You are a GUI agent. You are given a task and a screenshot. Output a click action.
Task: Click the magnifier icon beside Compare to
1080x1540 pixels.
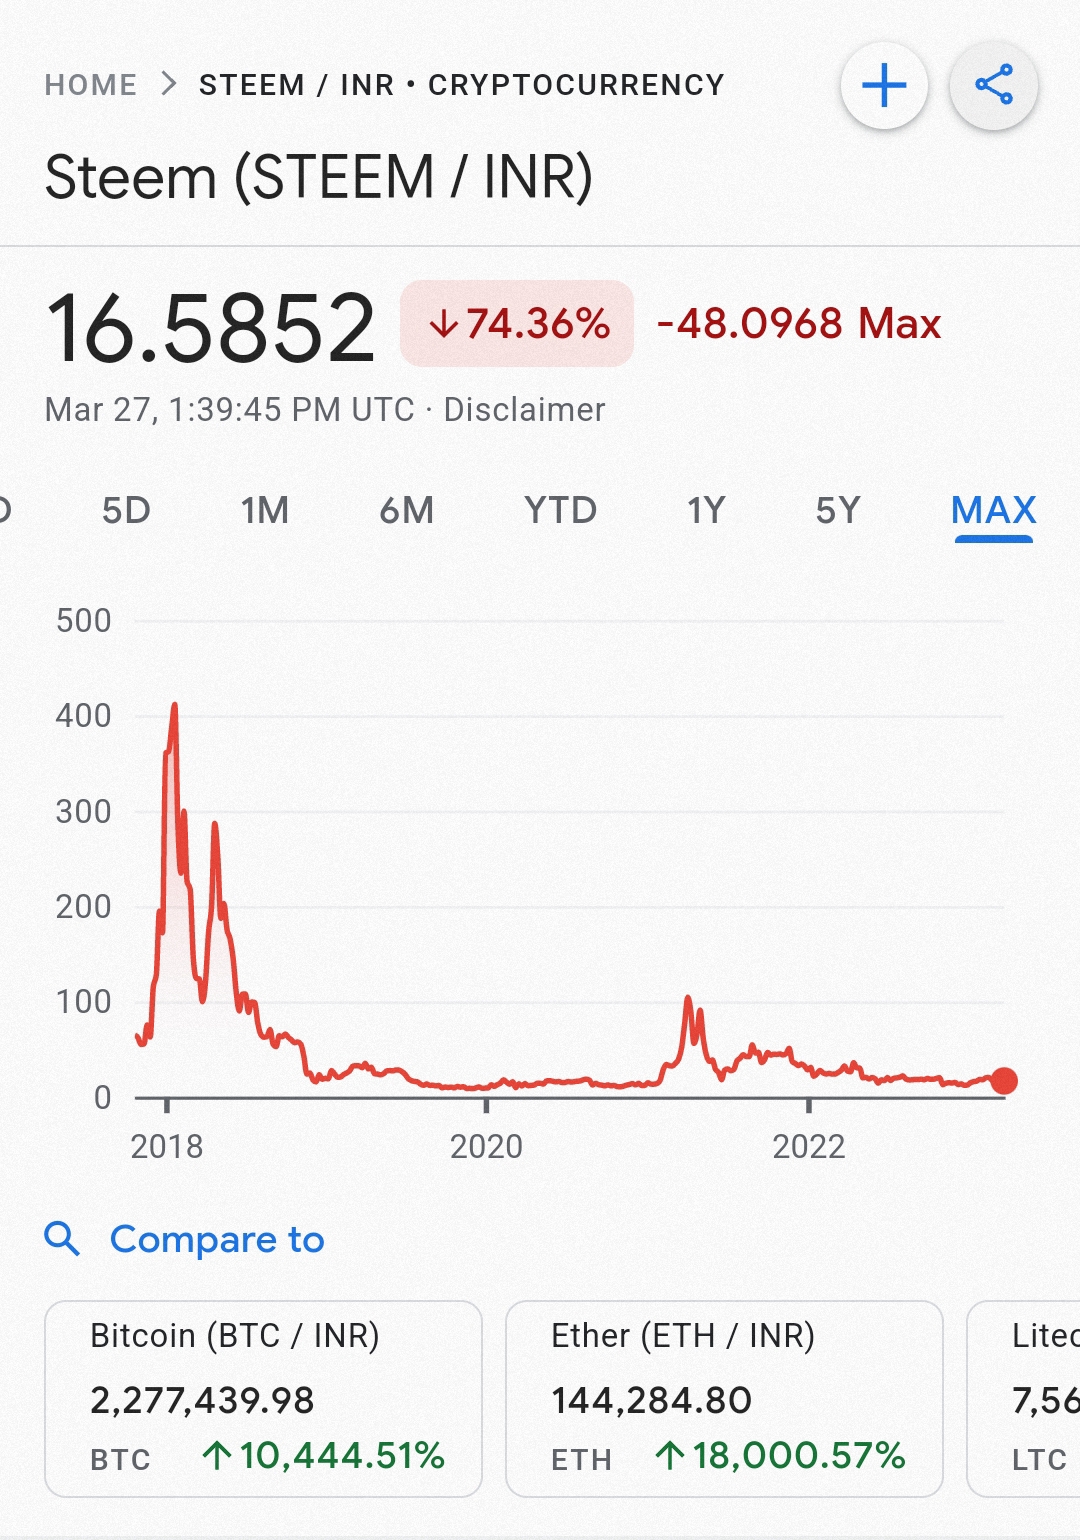[62, 1238]
